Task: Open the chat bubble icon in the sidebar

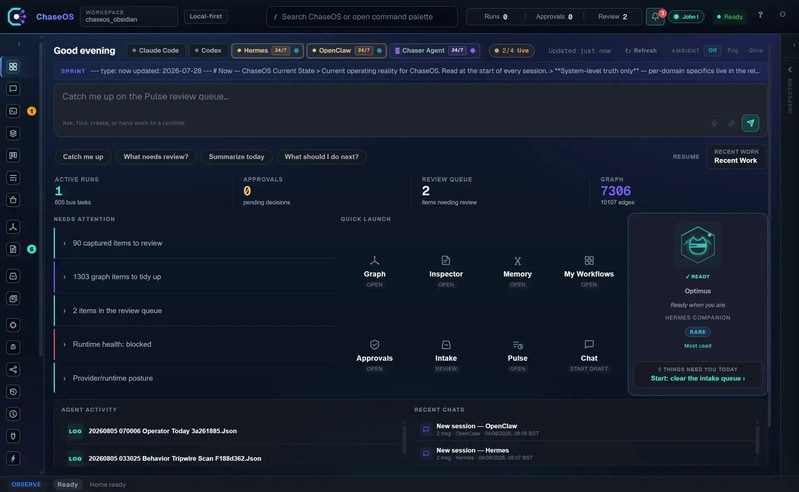Action: coord(13,89)
